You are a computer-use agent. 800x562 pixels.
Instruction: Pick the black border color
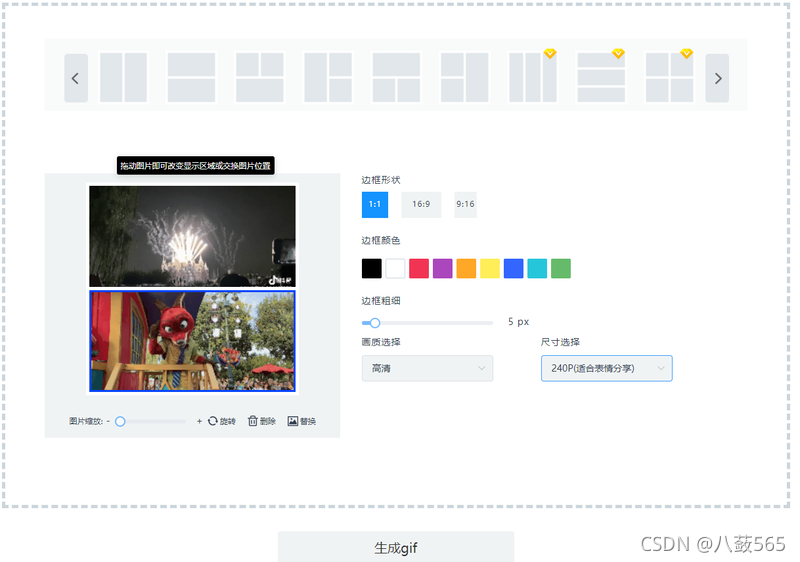pos(371,268)
